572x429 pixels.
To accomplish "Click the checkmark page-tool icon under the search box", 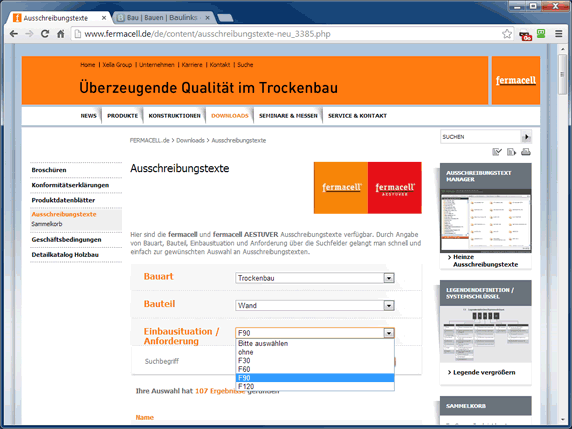I will 497,152.
